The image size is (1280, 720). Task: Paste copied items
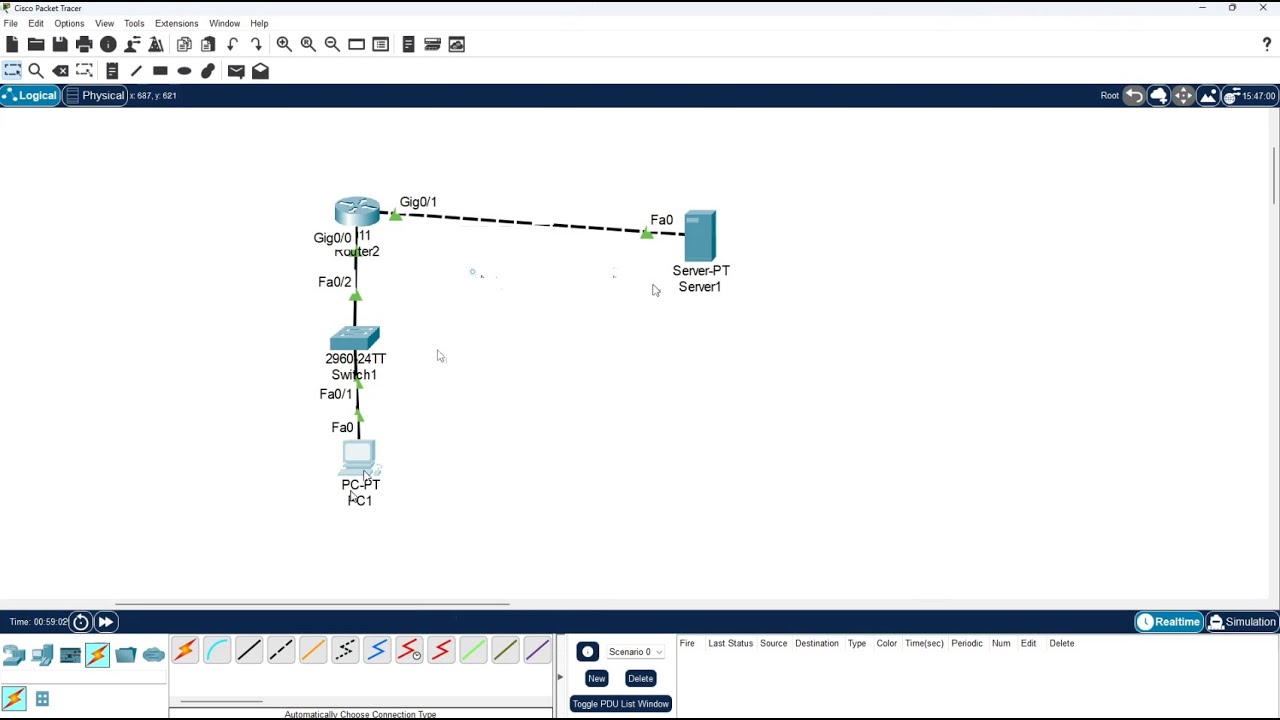pos(208,44)
